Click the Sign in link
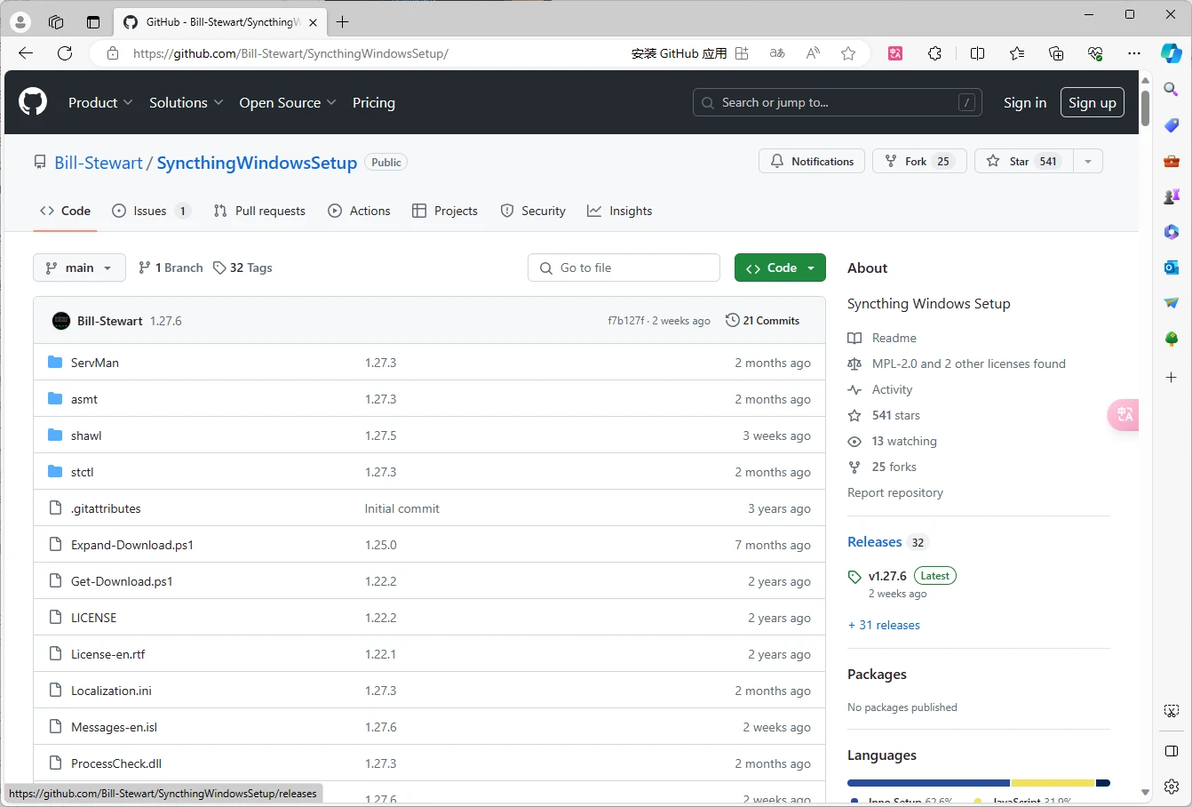This screenshot has width=1192, height=807. pos(1025,103)
